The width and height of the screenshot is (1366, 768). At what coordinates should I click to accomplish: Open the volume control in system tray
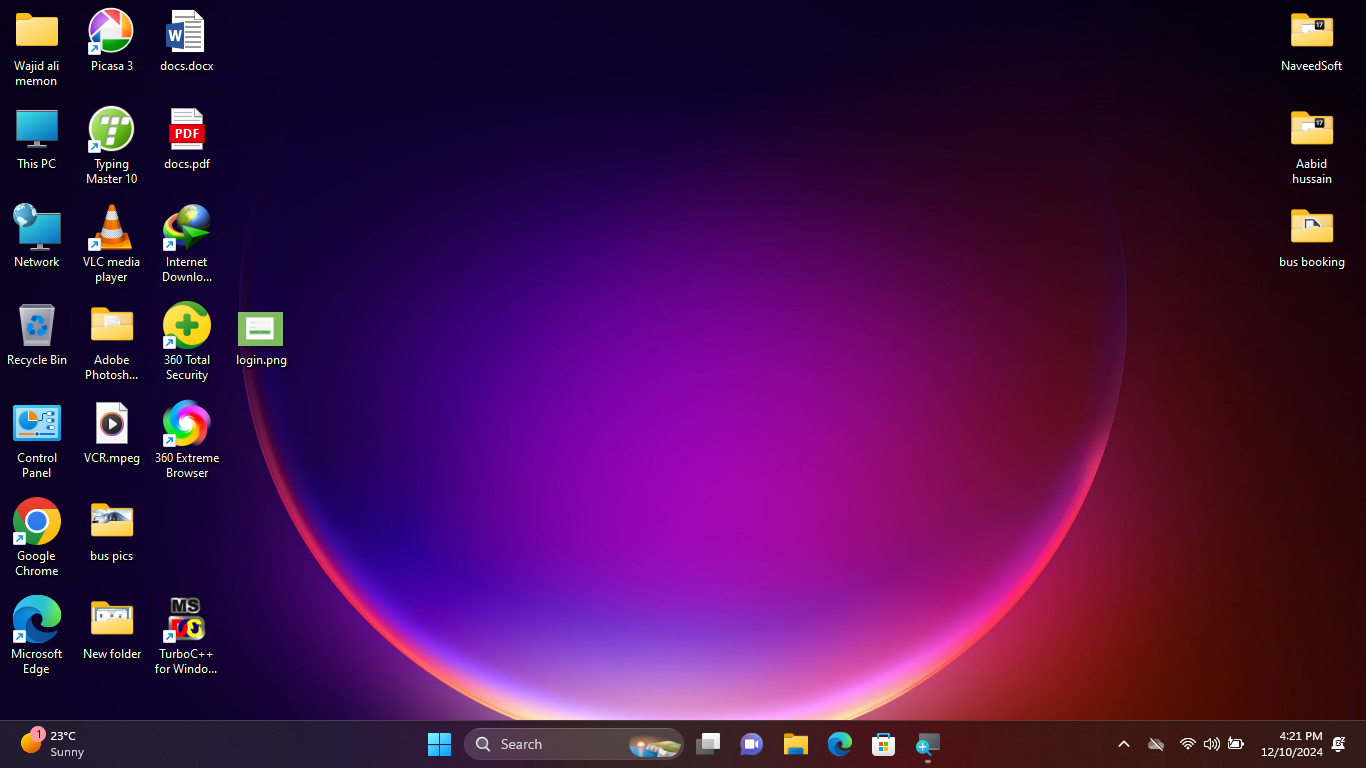point(1211,744)
